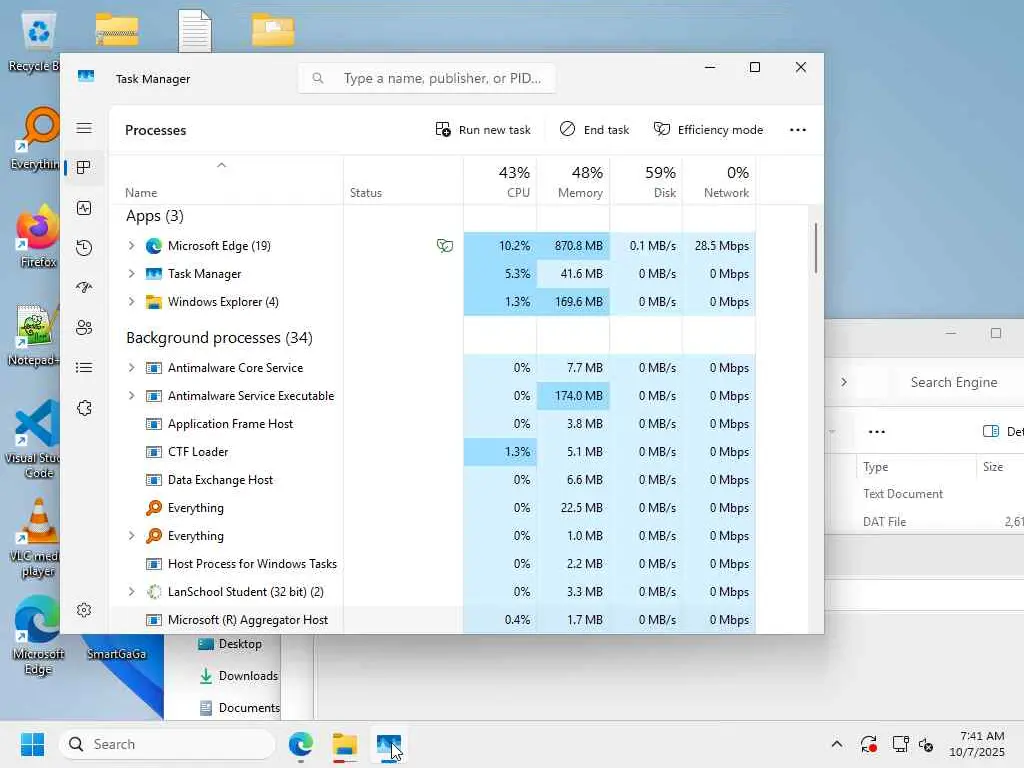1024x768 pixels.
Task: Expand the Task Manager process row
Action: click(131, 274)
